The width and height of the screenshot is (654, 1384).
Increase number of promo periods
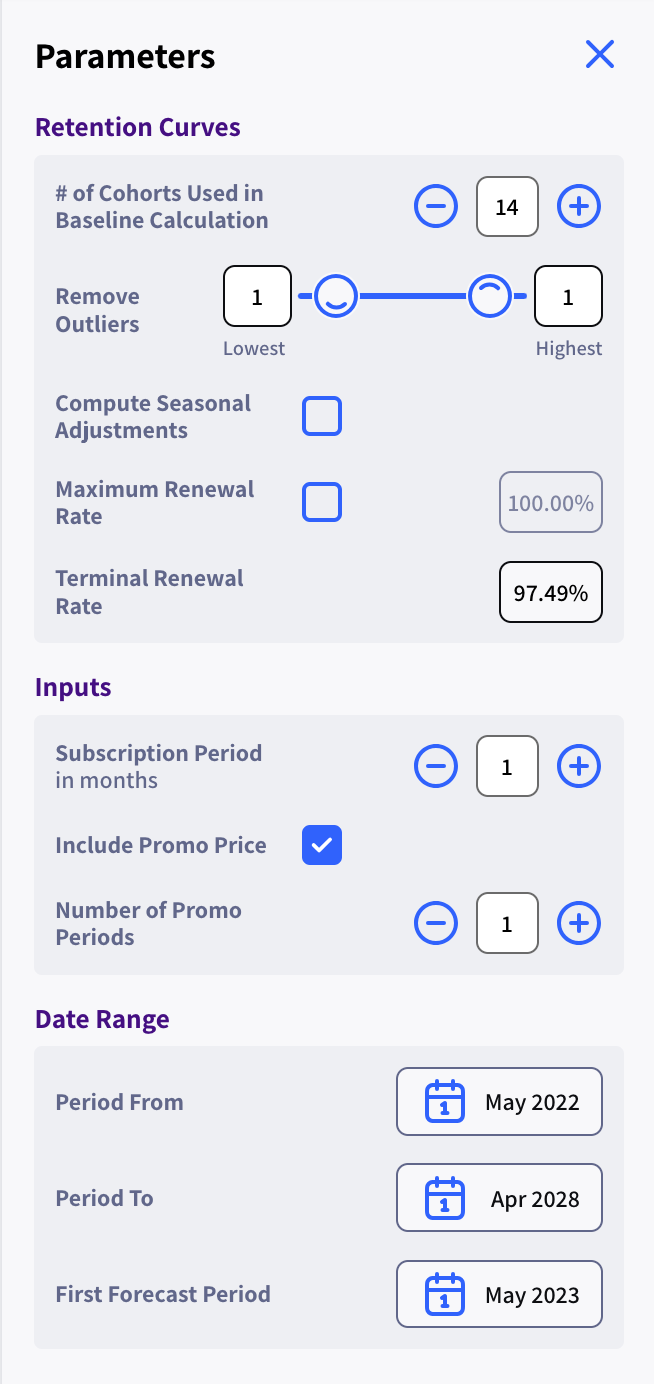pos(579,924)
